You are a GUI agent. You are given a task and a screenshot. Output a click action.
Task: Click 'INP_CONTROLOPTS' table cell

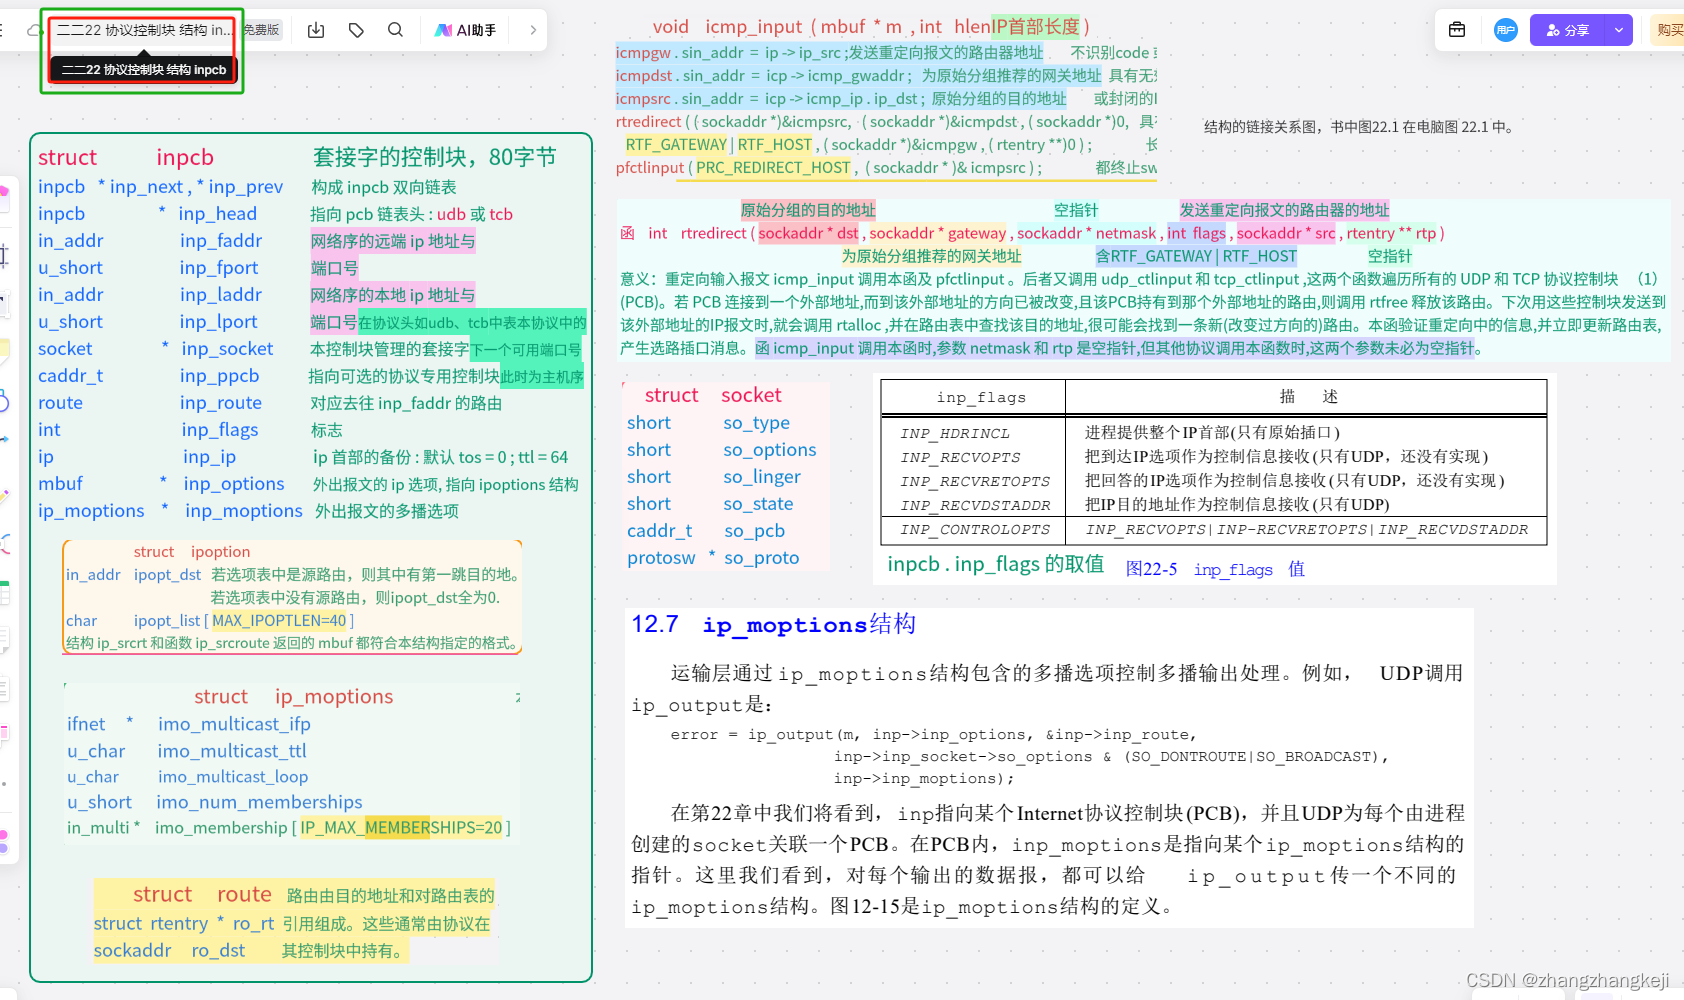975,529
